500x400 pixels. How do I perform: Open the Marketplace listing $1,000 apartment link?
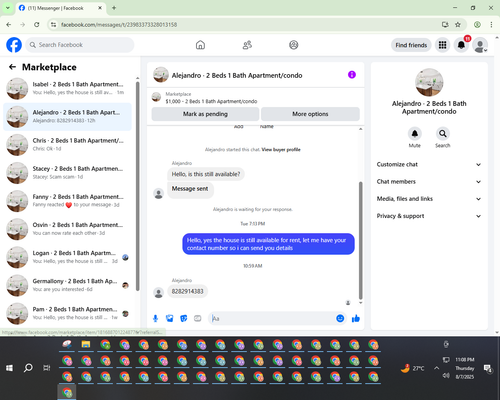click(211, 101)
